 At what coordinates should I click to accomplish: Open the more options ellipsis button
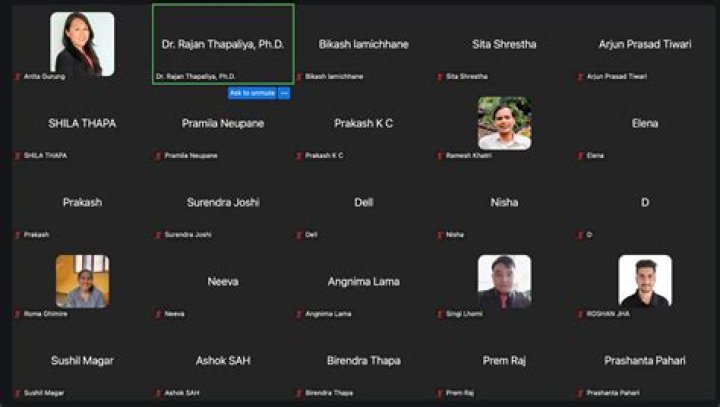[284, 93]
